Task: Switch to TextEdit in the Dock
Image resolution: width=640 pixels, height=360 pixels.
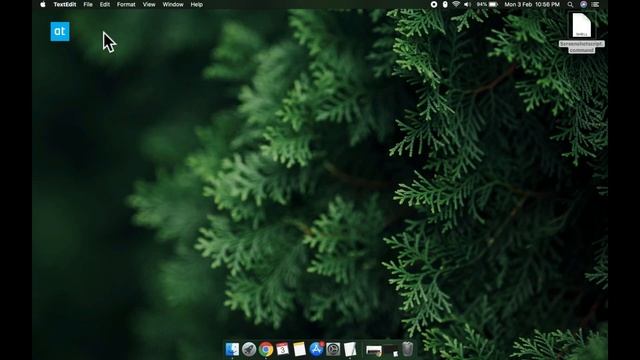Action: tap(350, 349)
